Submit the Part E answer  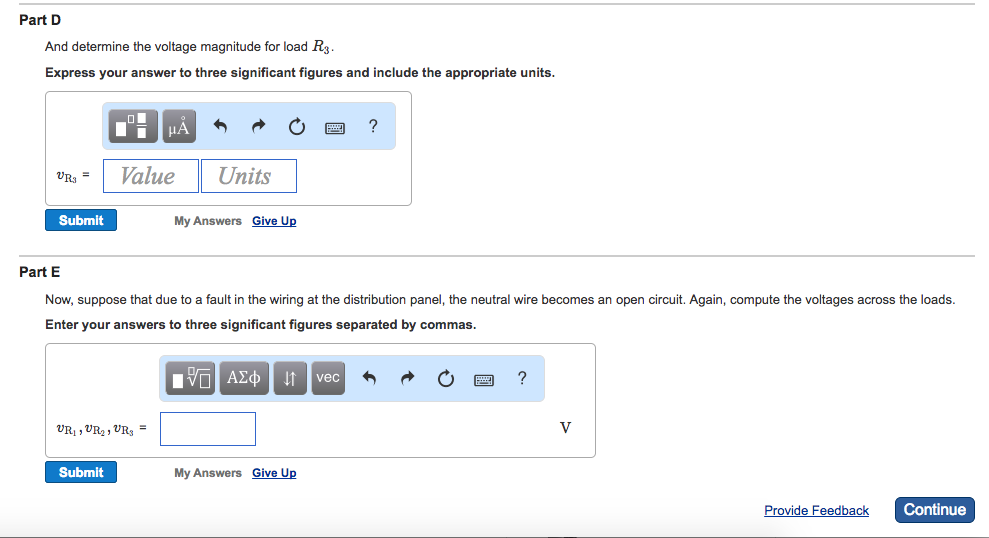(x=81, y=472)
